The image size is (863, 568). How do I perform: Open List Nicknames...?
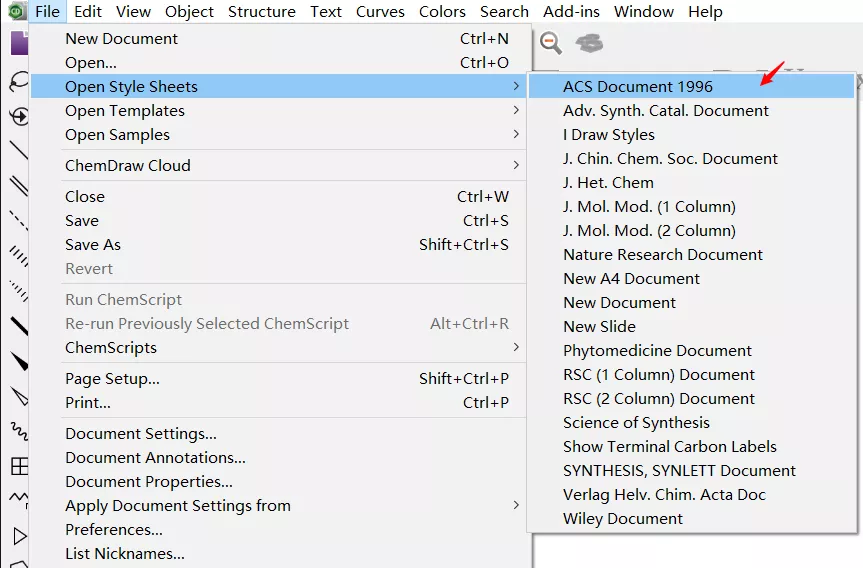pyautogui.click(x=279, y=554)
